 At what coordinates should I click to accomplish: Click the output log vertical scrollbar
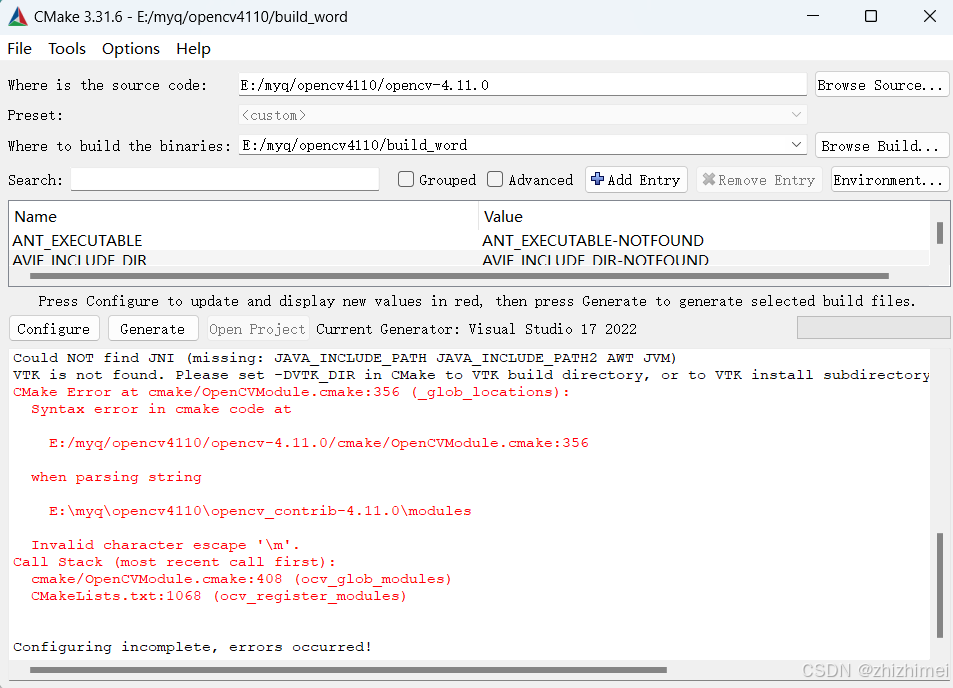[x=940, y=585]
